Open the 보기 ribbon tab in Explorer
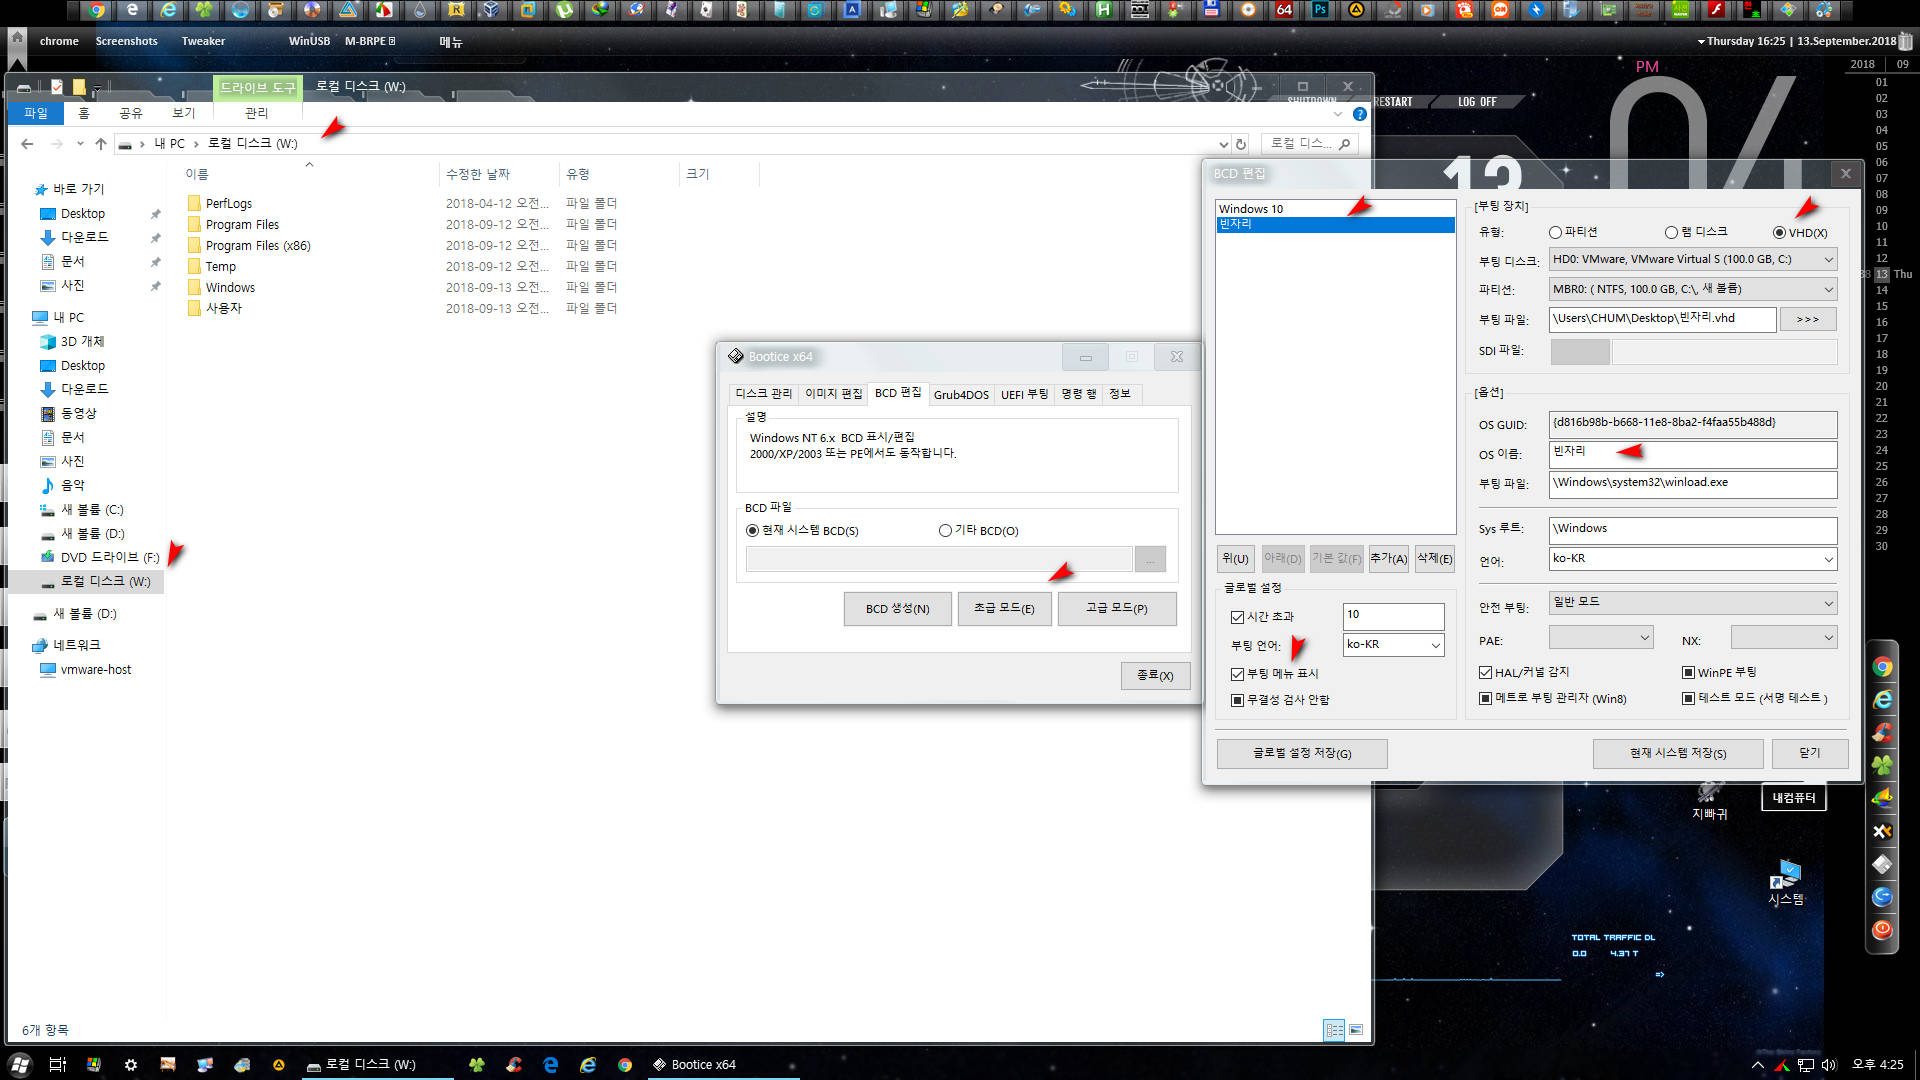Screen dimensions: 1920x1080 click(x=183, y=113)
